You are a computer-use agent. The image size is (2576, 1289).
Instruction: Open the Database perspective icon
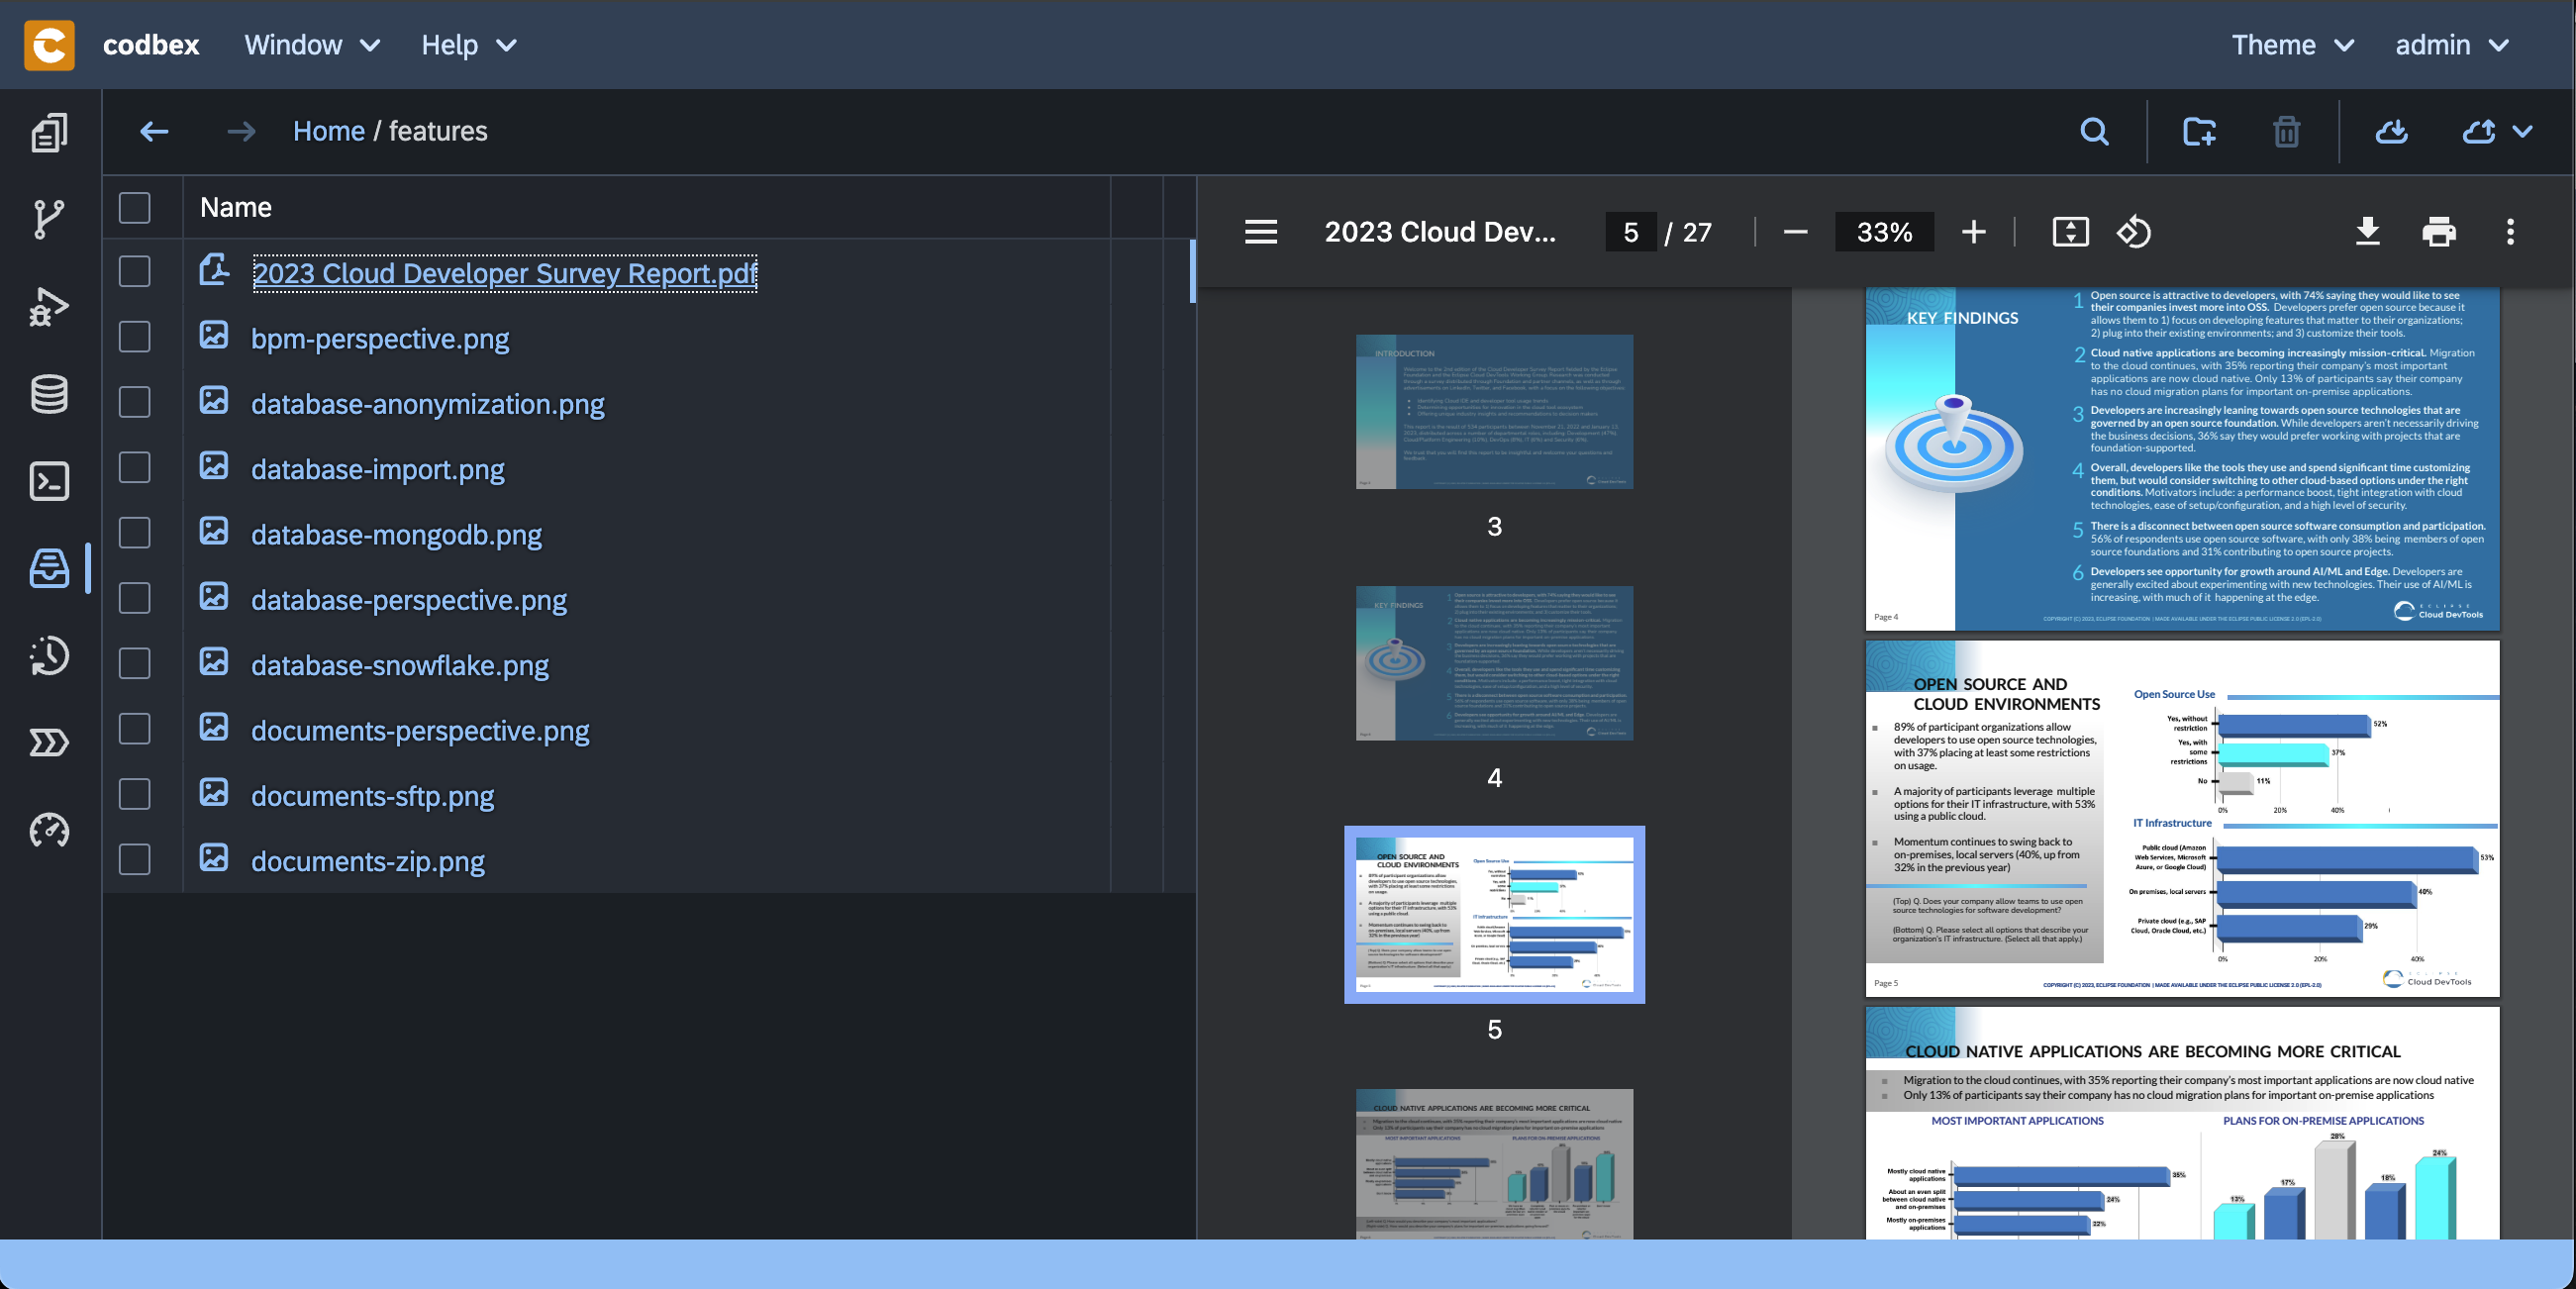tap(48, 394)
